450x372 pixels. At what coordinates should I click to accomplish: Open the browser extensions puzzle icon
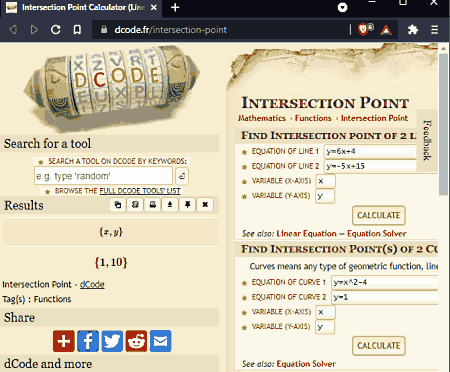point(413,30)
